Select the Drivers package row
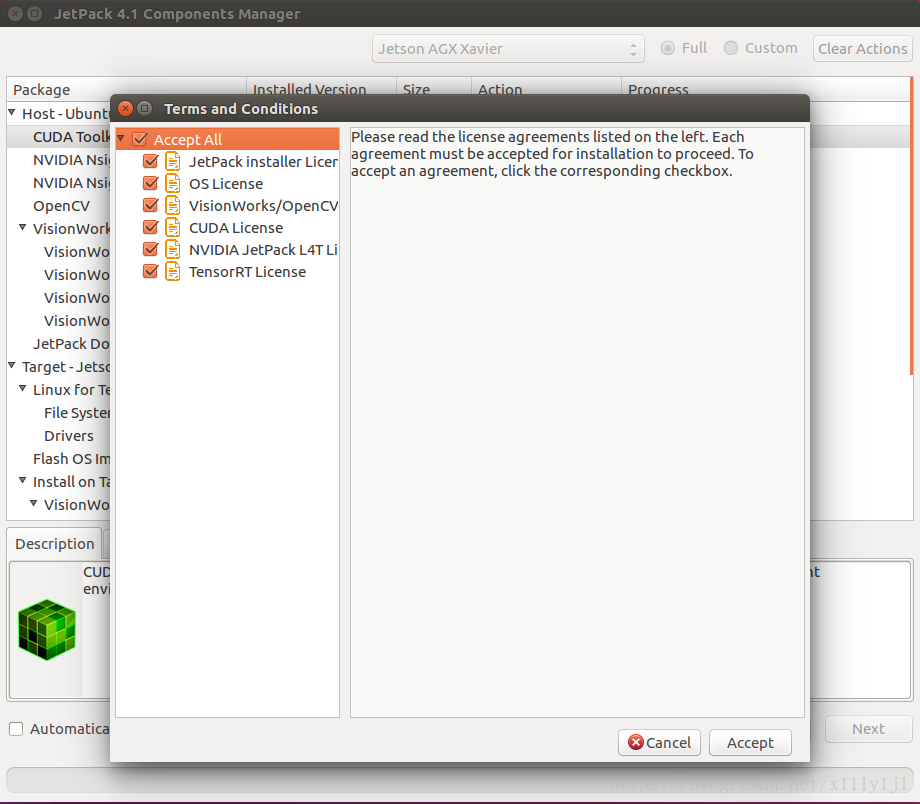The width and height of the screenshot is (920, 804). 69,436
